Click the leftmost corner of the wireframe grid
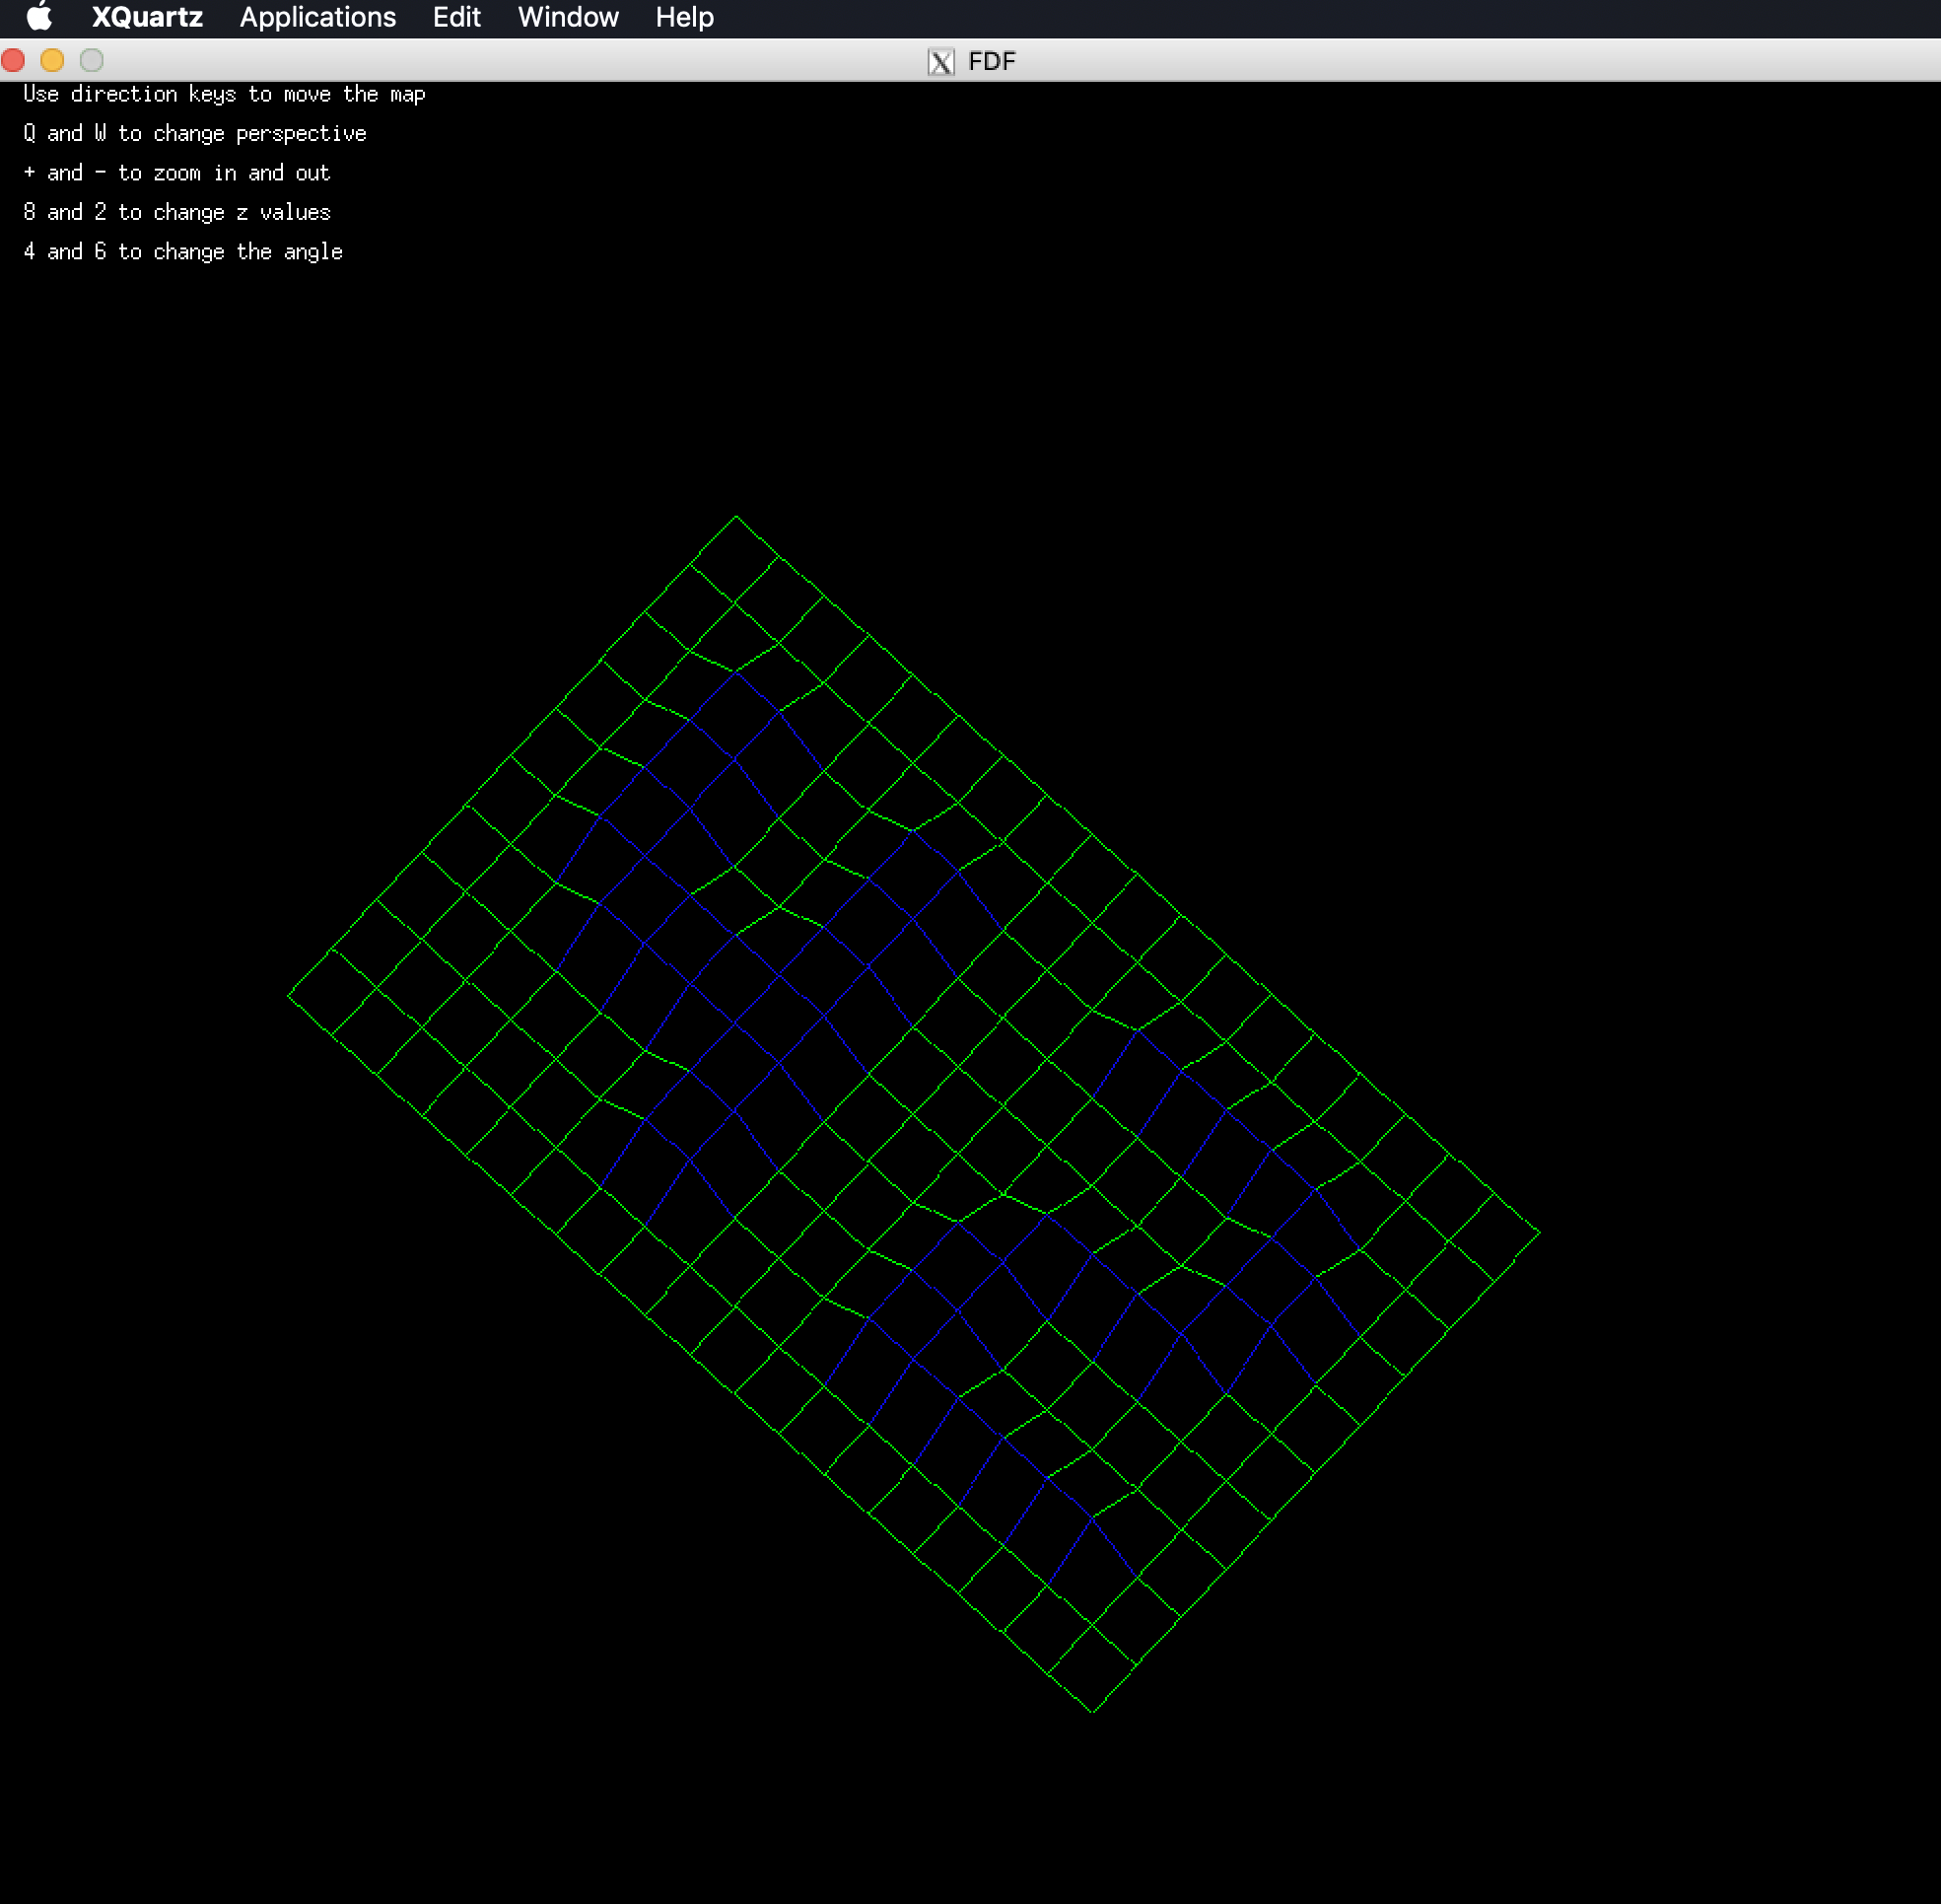 (289, 995)
